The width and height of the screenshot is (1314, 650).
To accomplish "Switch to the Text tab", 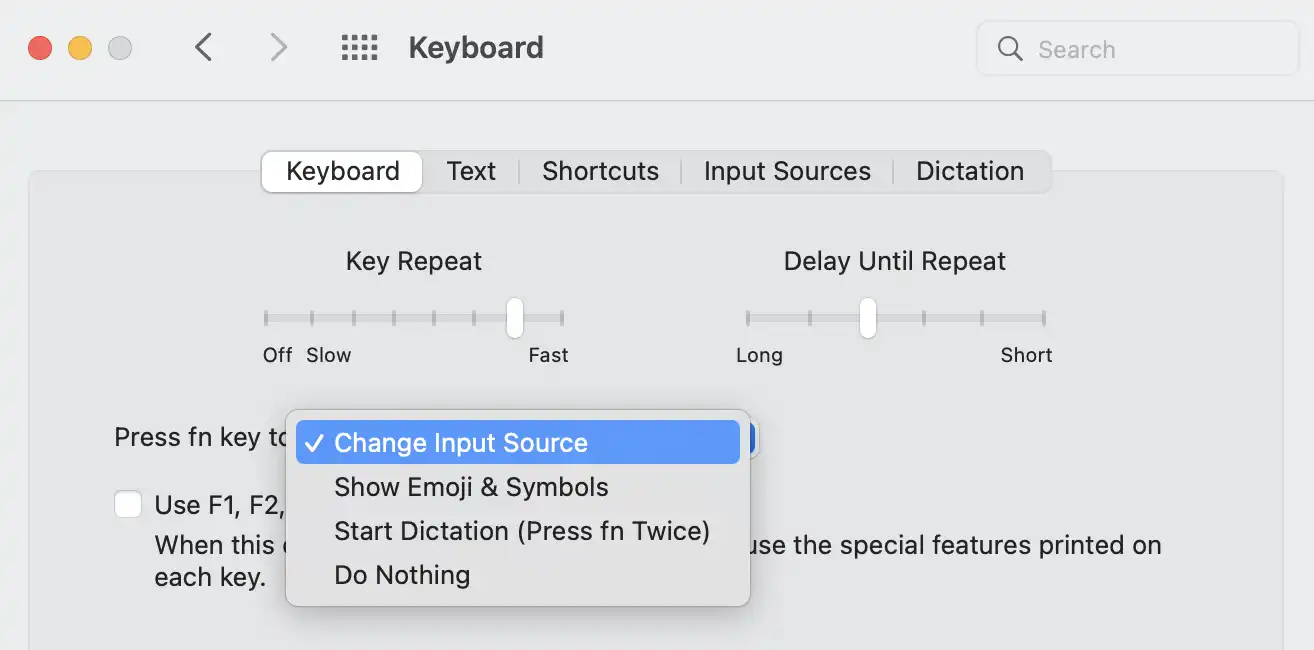I will (471, 171).
